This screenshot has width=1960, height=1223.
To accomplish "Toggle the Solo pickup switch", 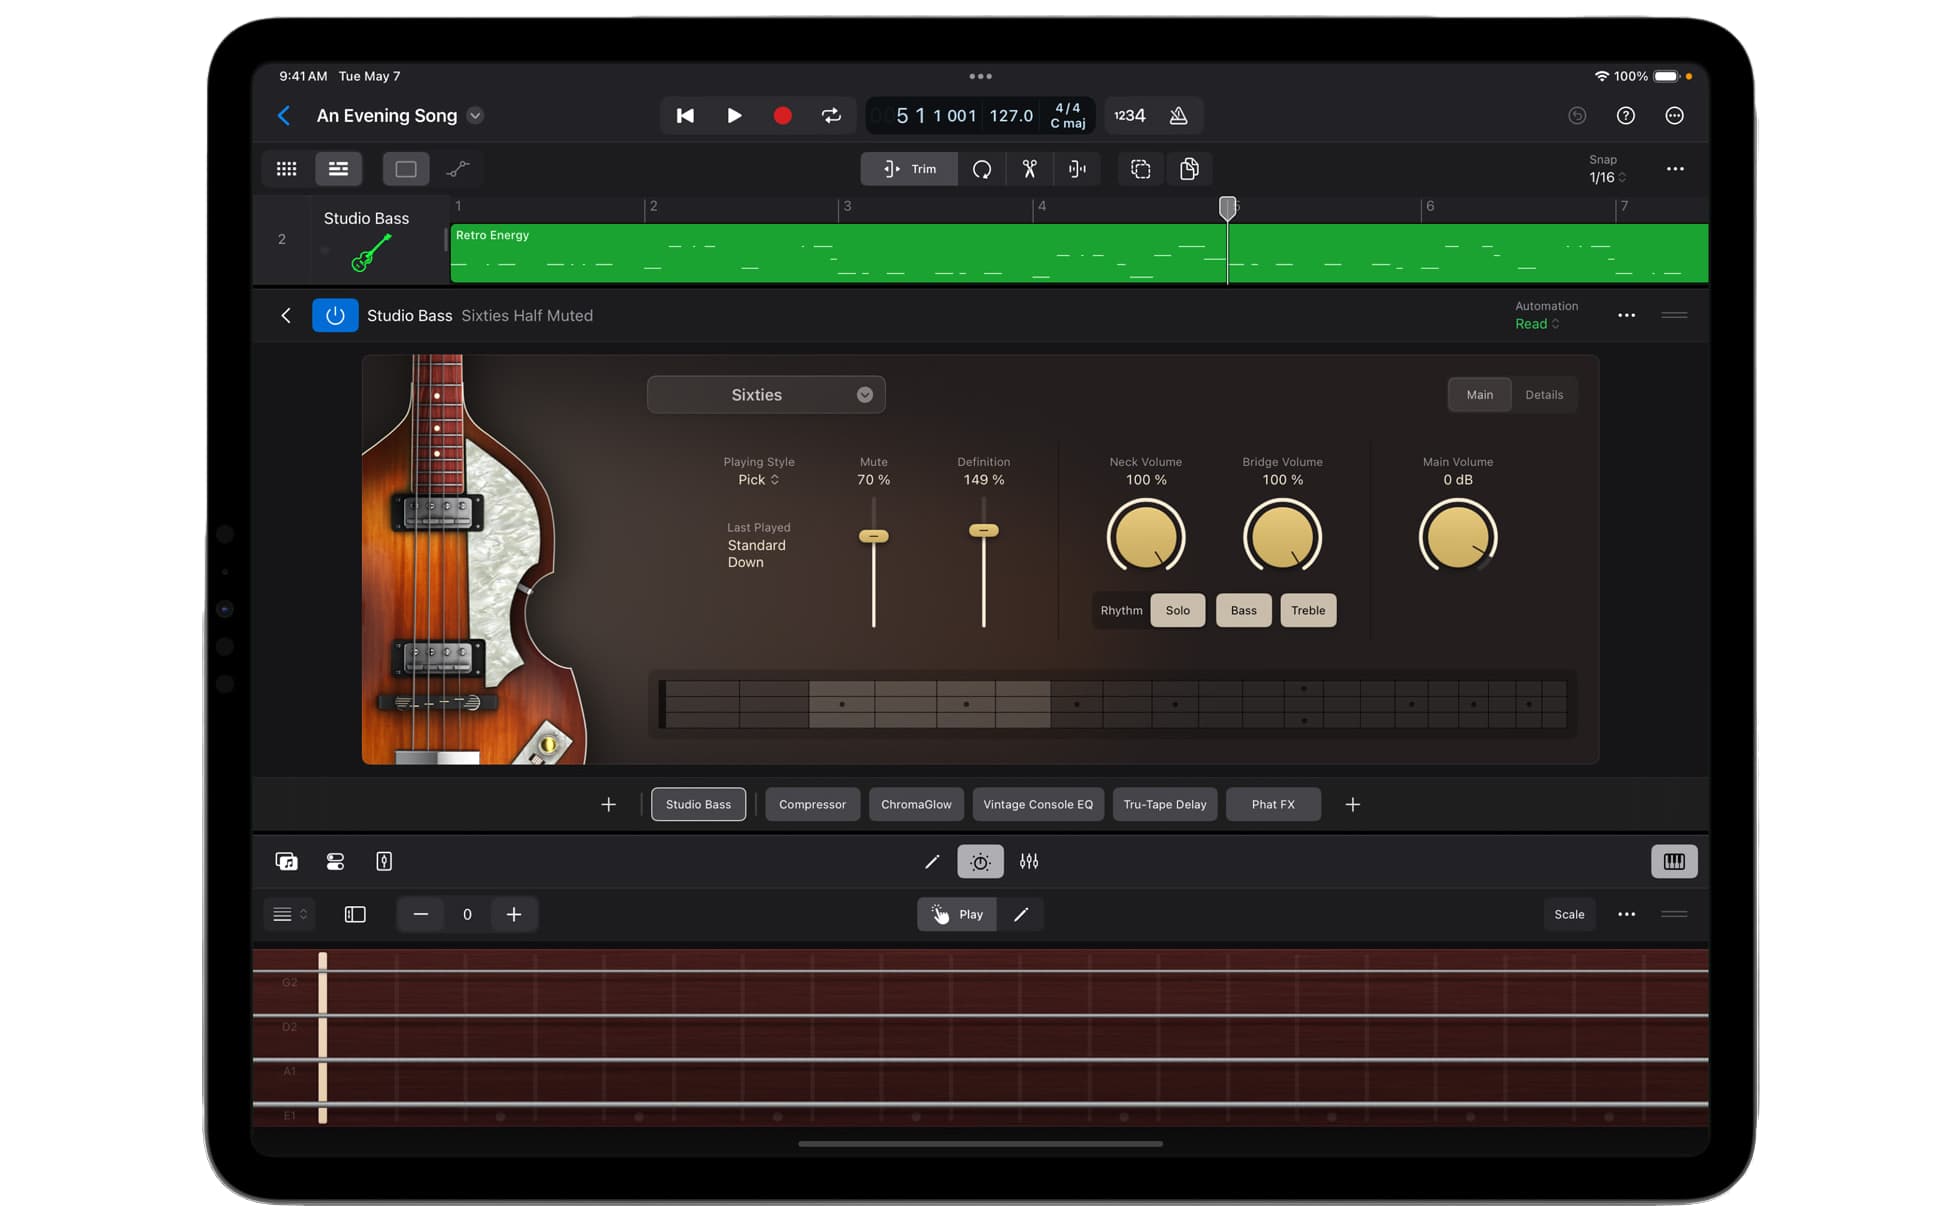I will (x=1178, y=611).
